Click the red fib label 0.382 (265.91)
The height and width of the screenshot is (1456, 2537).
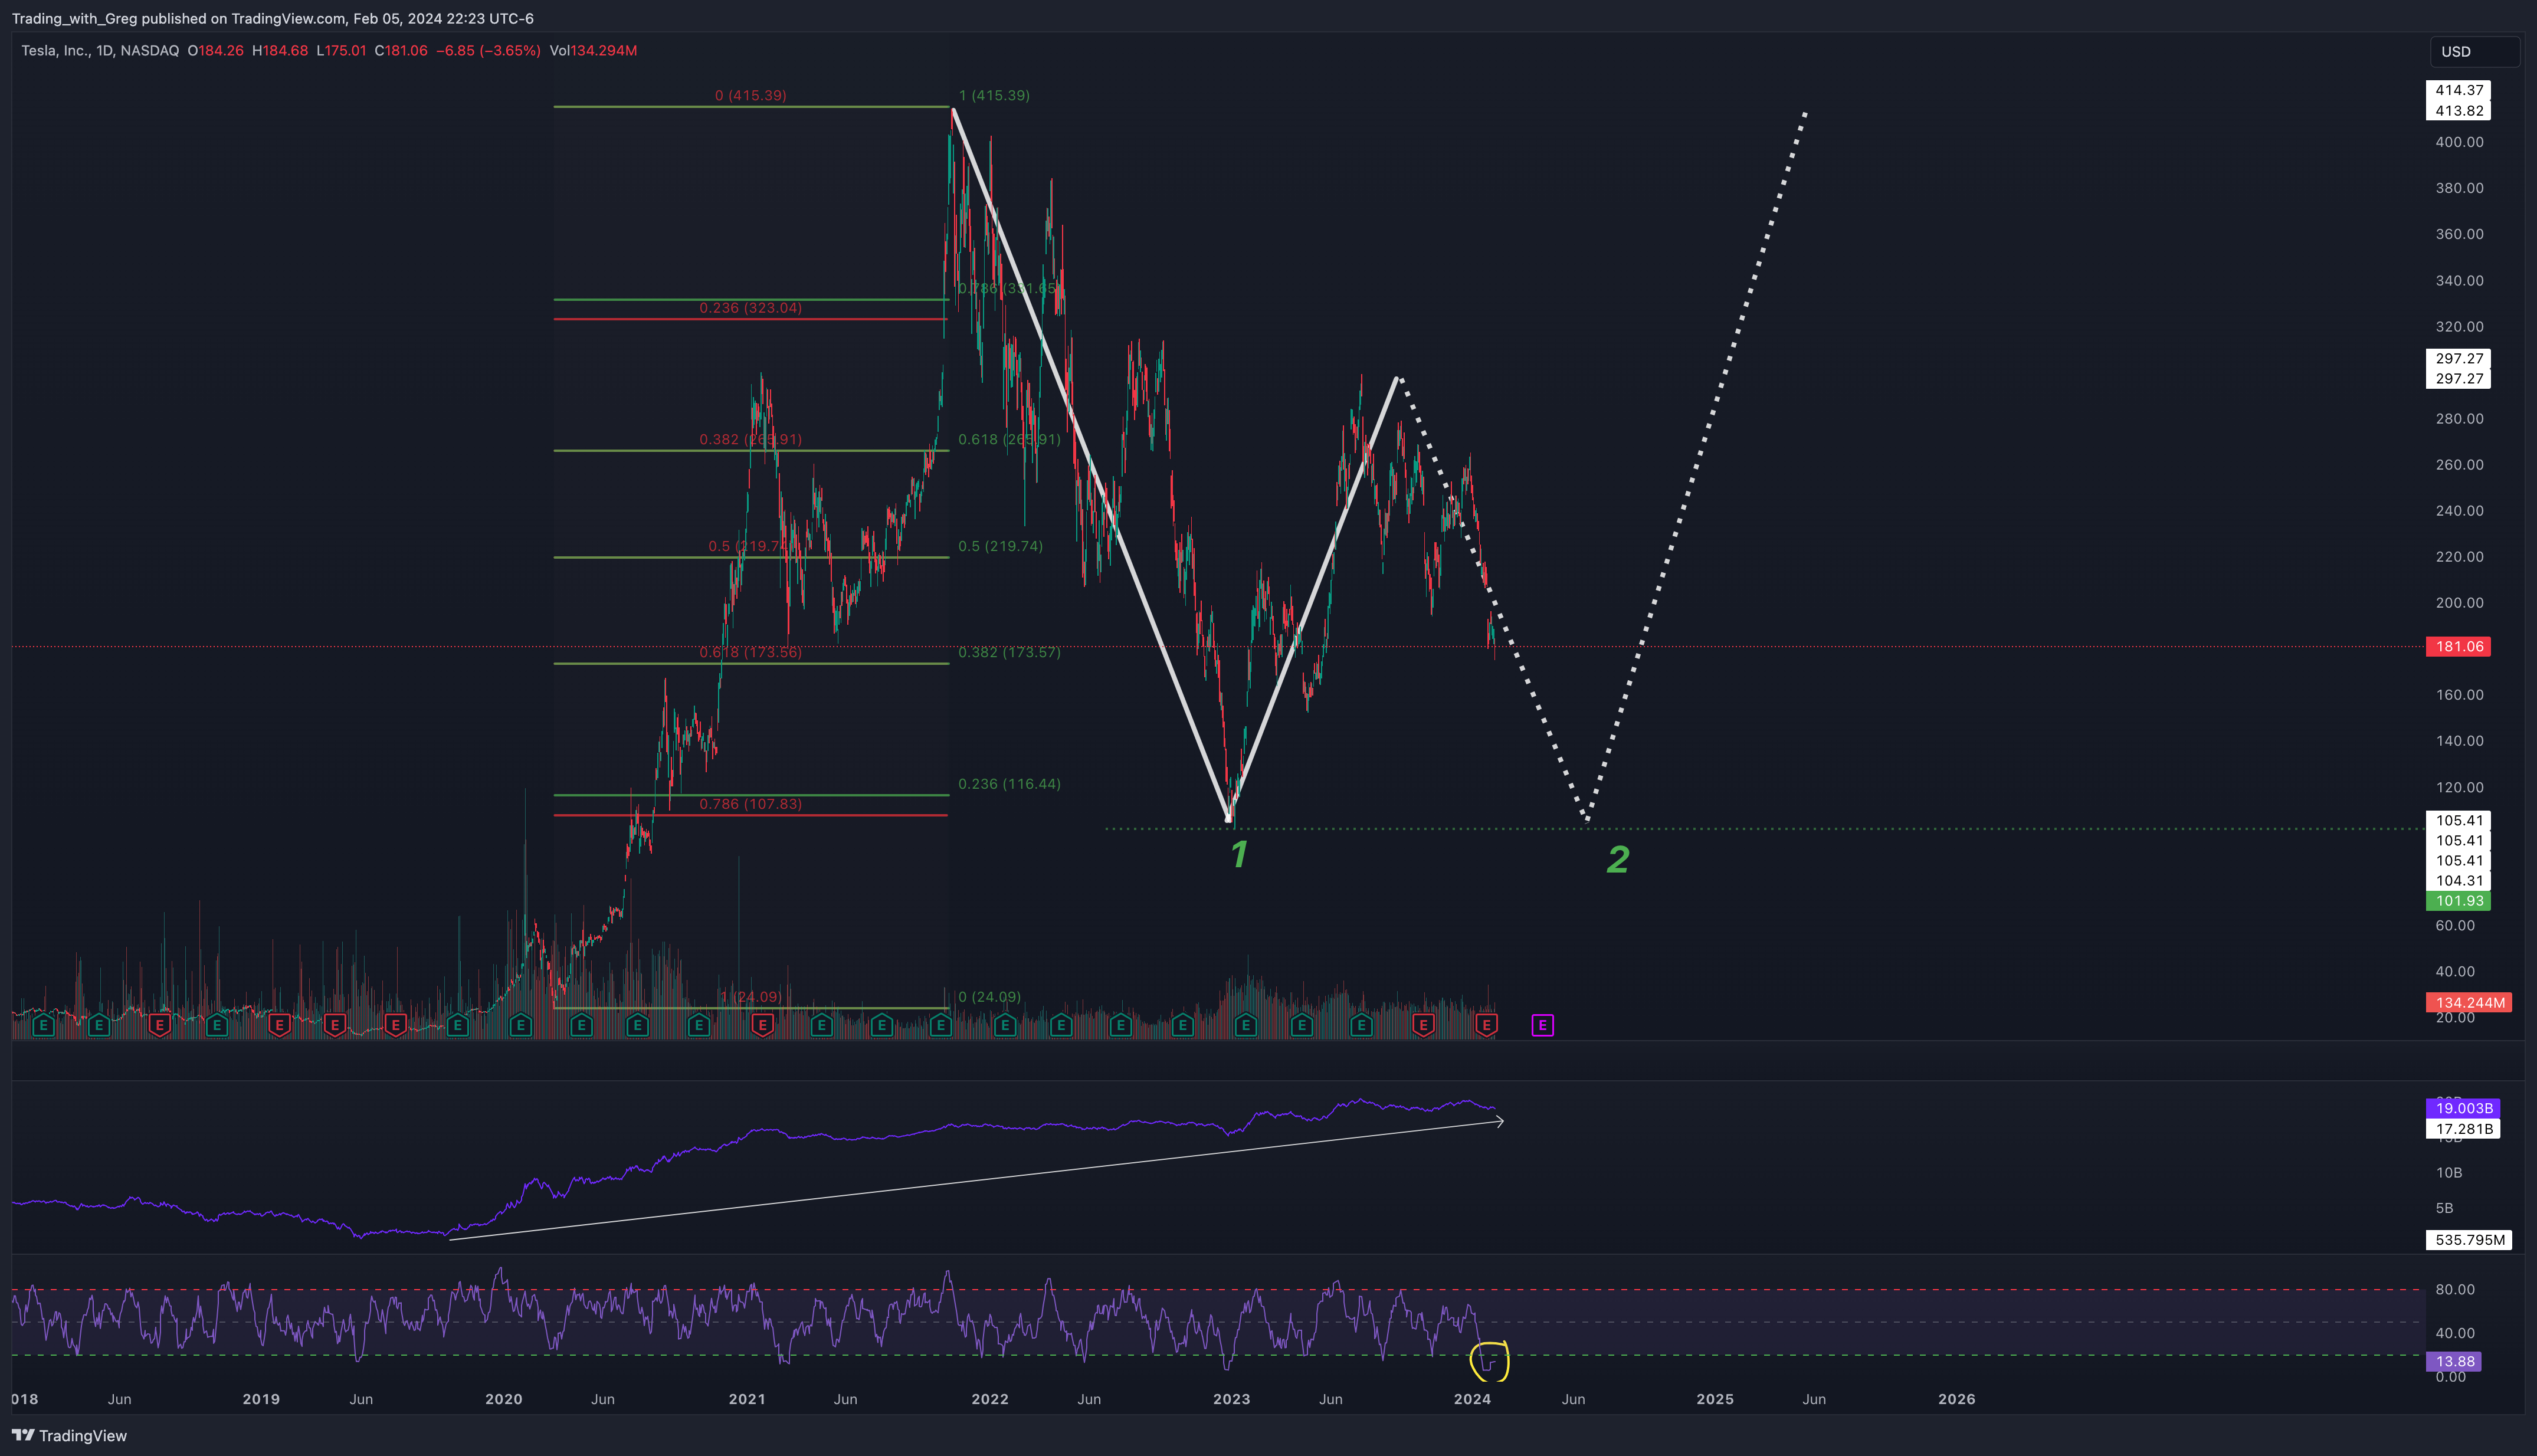[x=750, y=439]
